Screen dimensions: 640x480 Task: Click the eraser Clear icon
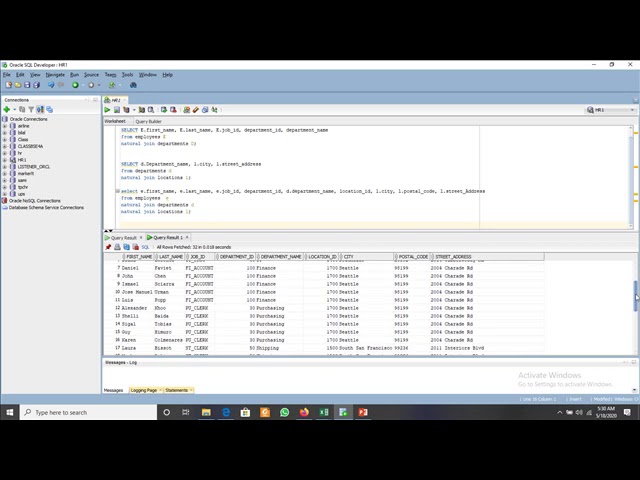196,110
